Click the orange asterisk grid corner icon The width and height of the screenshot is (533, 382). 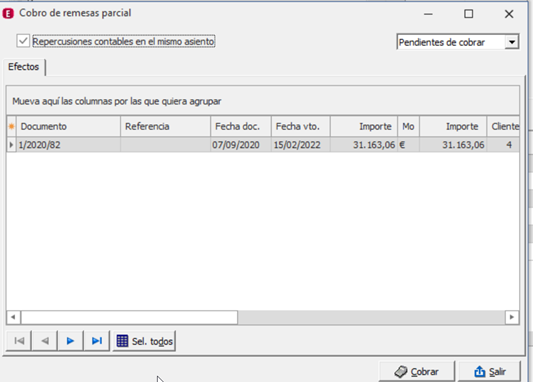pos(12,126)
